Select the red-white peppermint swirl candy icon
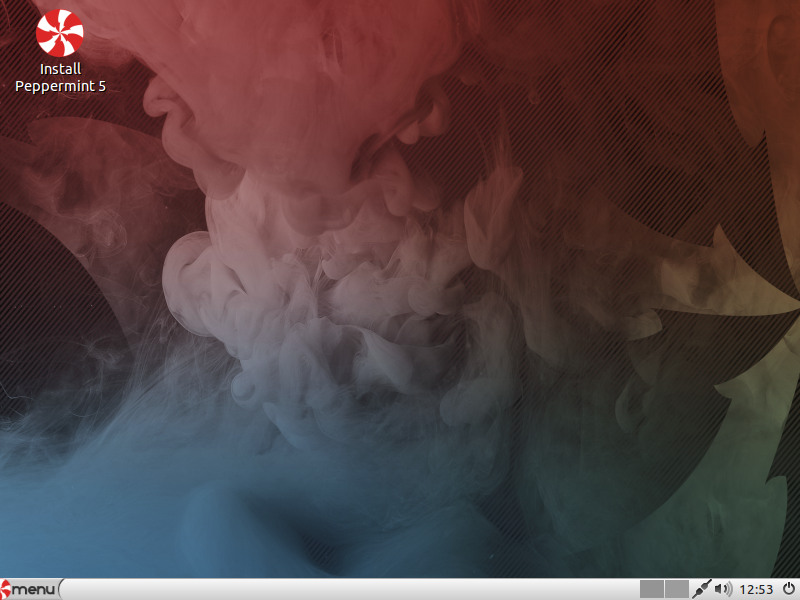 [60, 31]
